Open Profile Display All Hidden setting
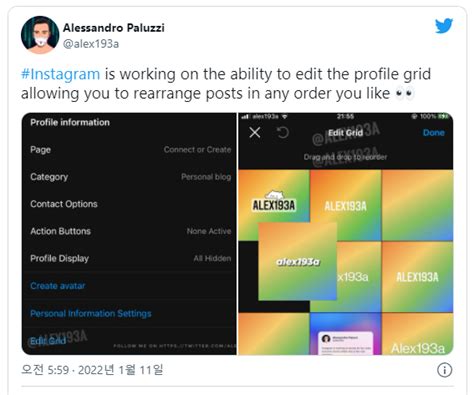The width and height of the screenshot is (474, 395). [130, 258]
